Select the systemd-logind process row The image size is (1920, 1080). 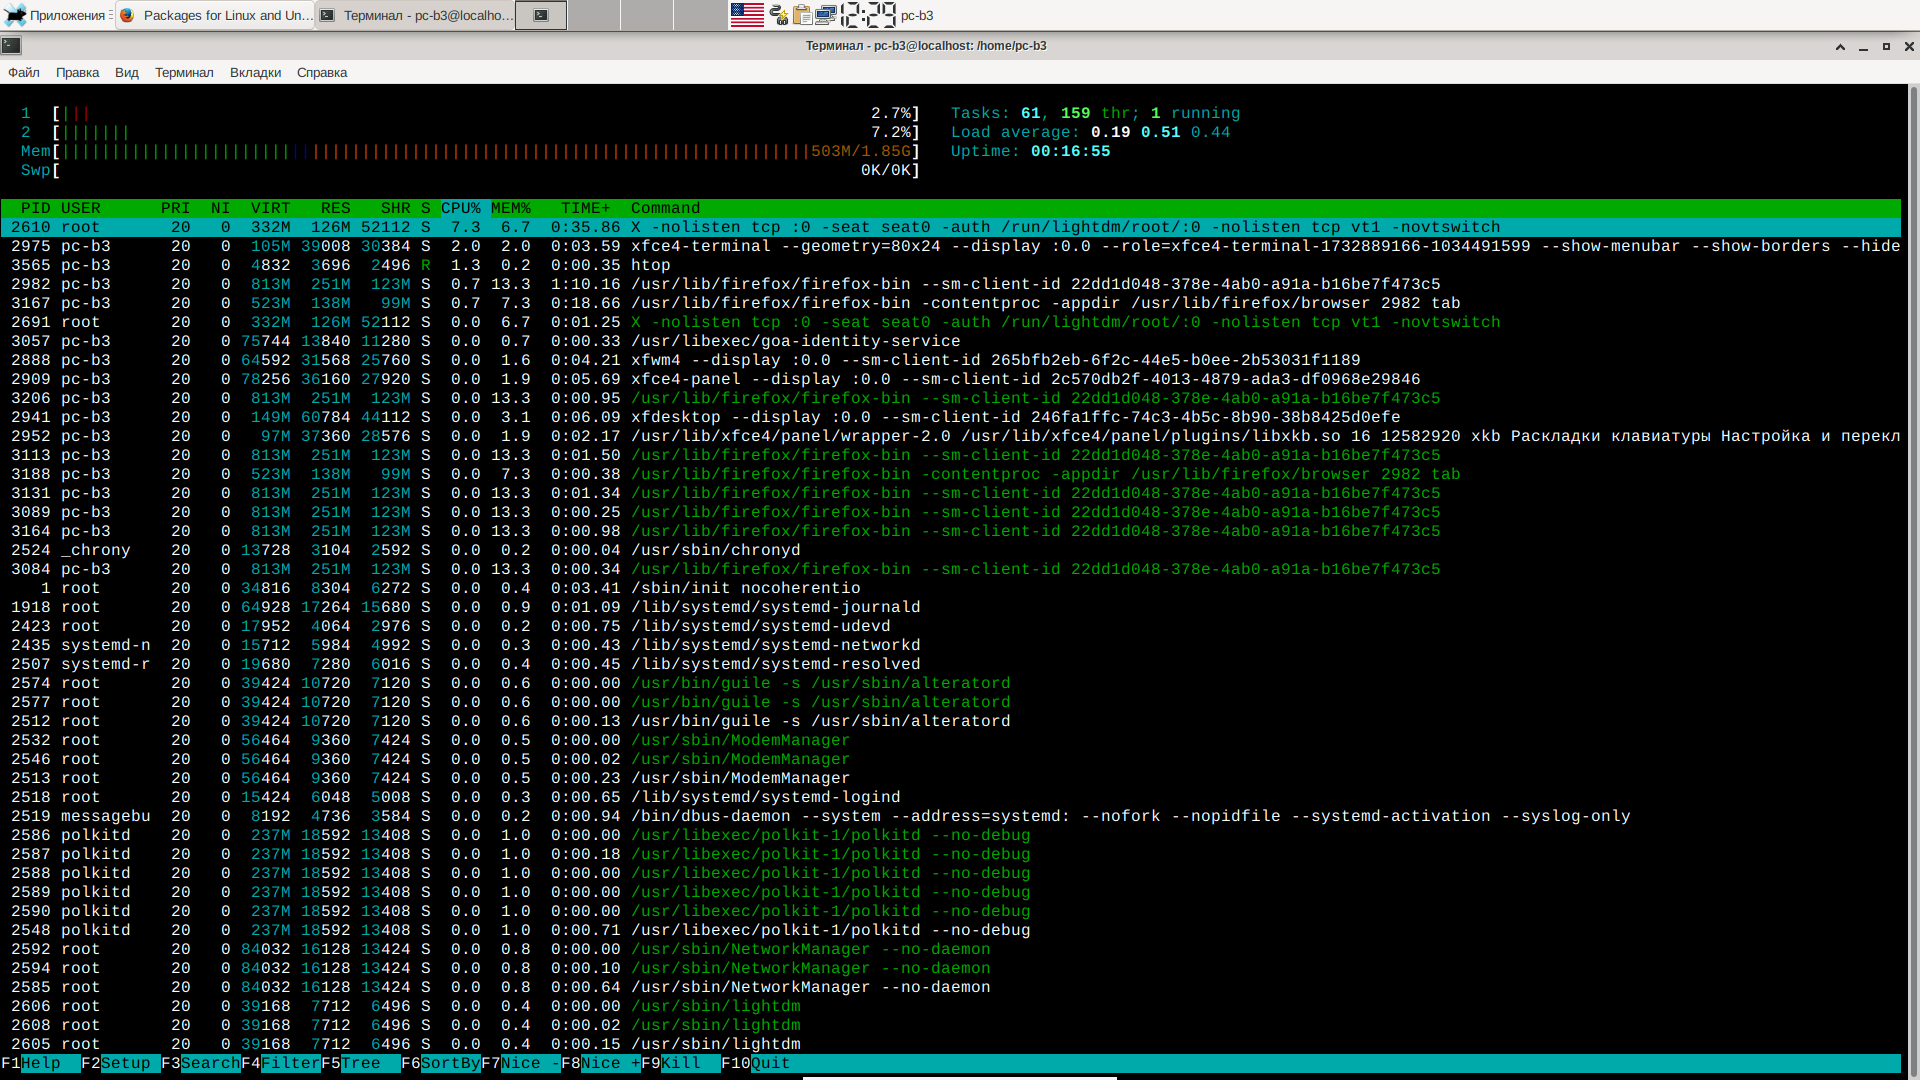click(x=950, y=797)
